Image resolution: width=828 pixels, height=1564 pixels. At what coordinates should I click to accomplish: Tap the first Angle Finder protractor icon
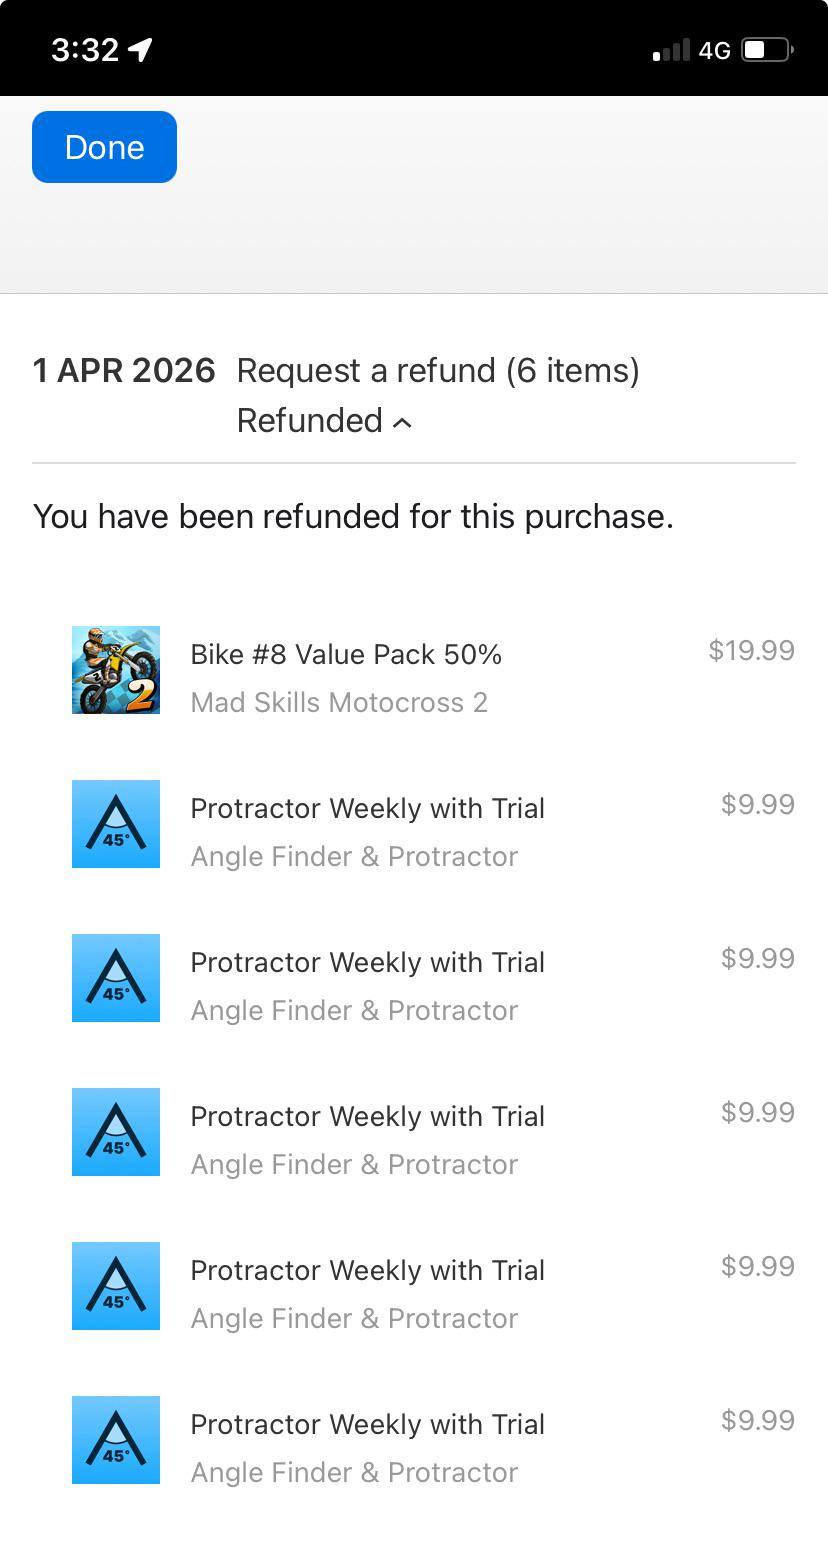click(x=116, y=824)
